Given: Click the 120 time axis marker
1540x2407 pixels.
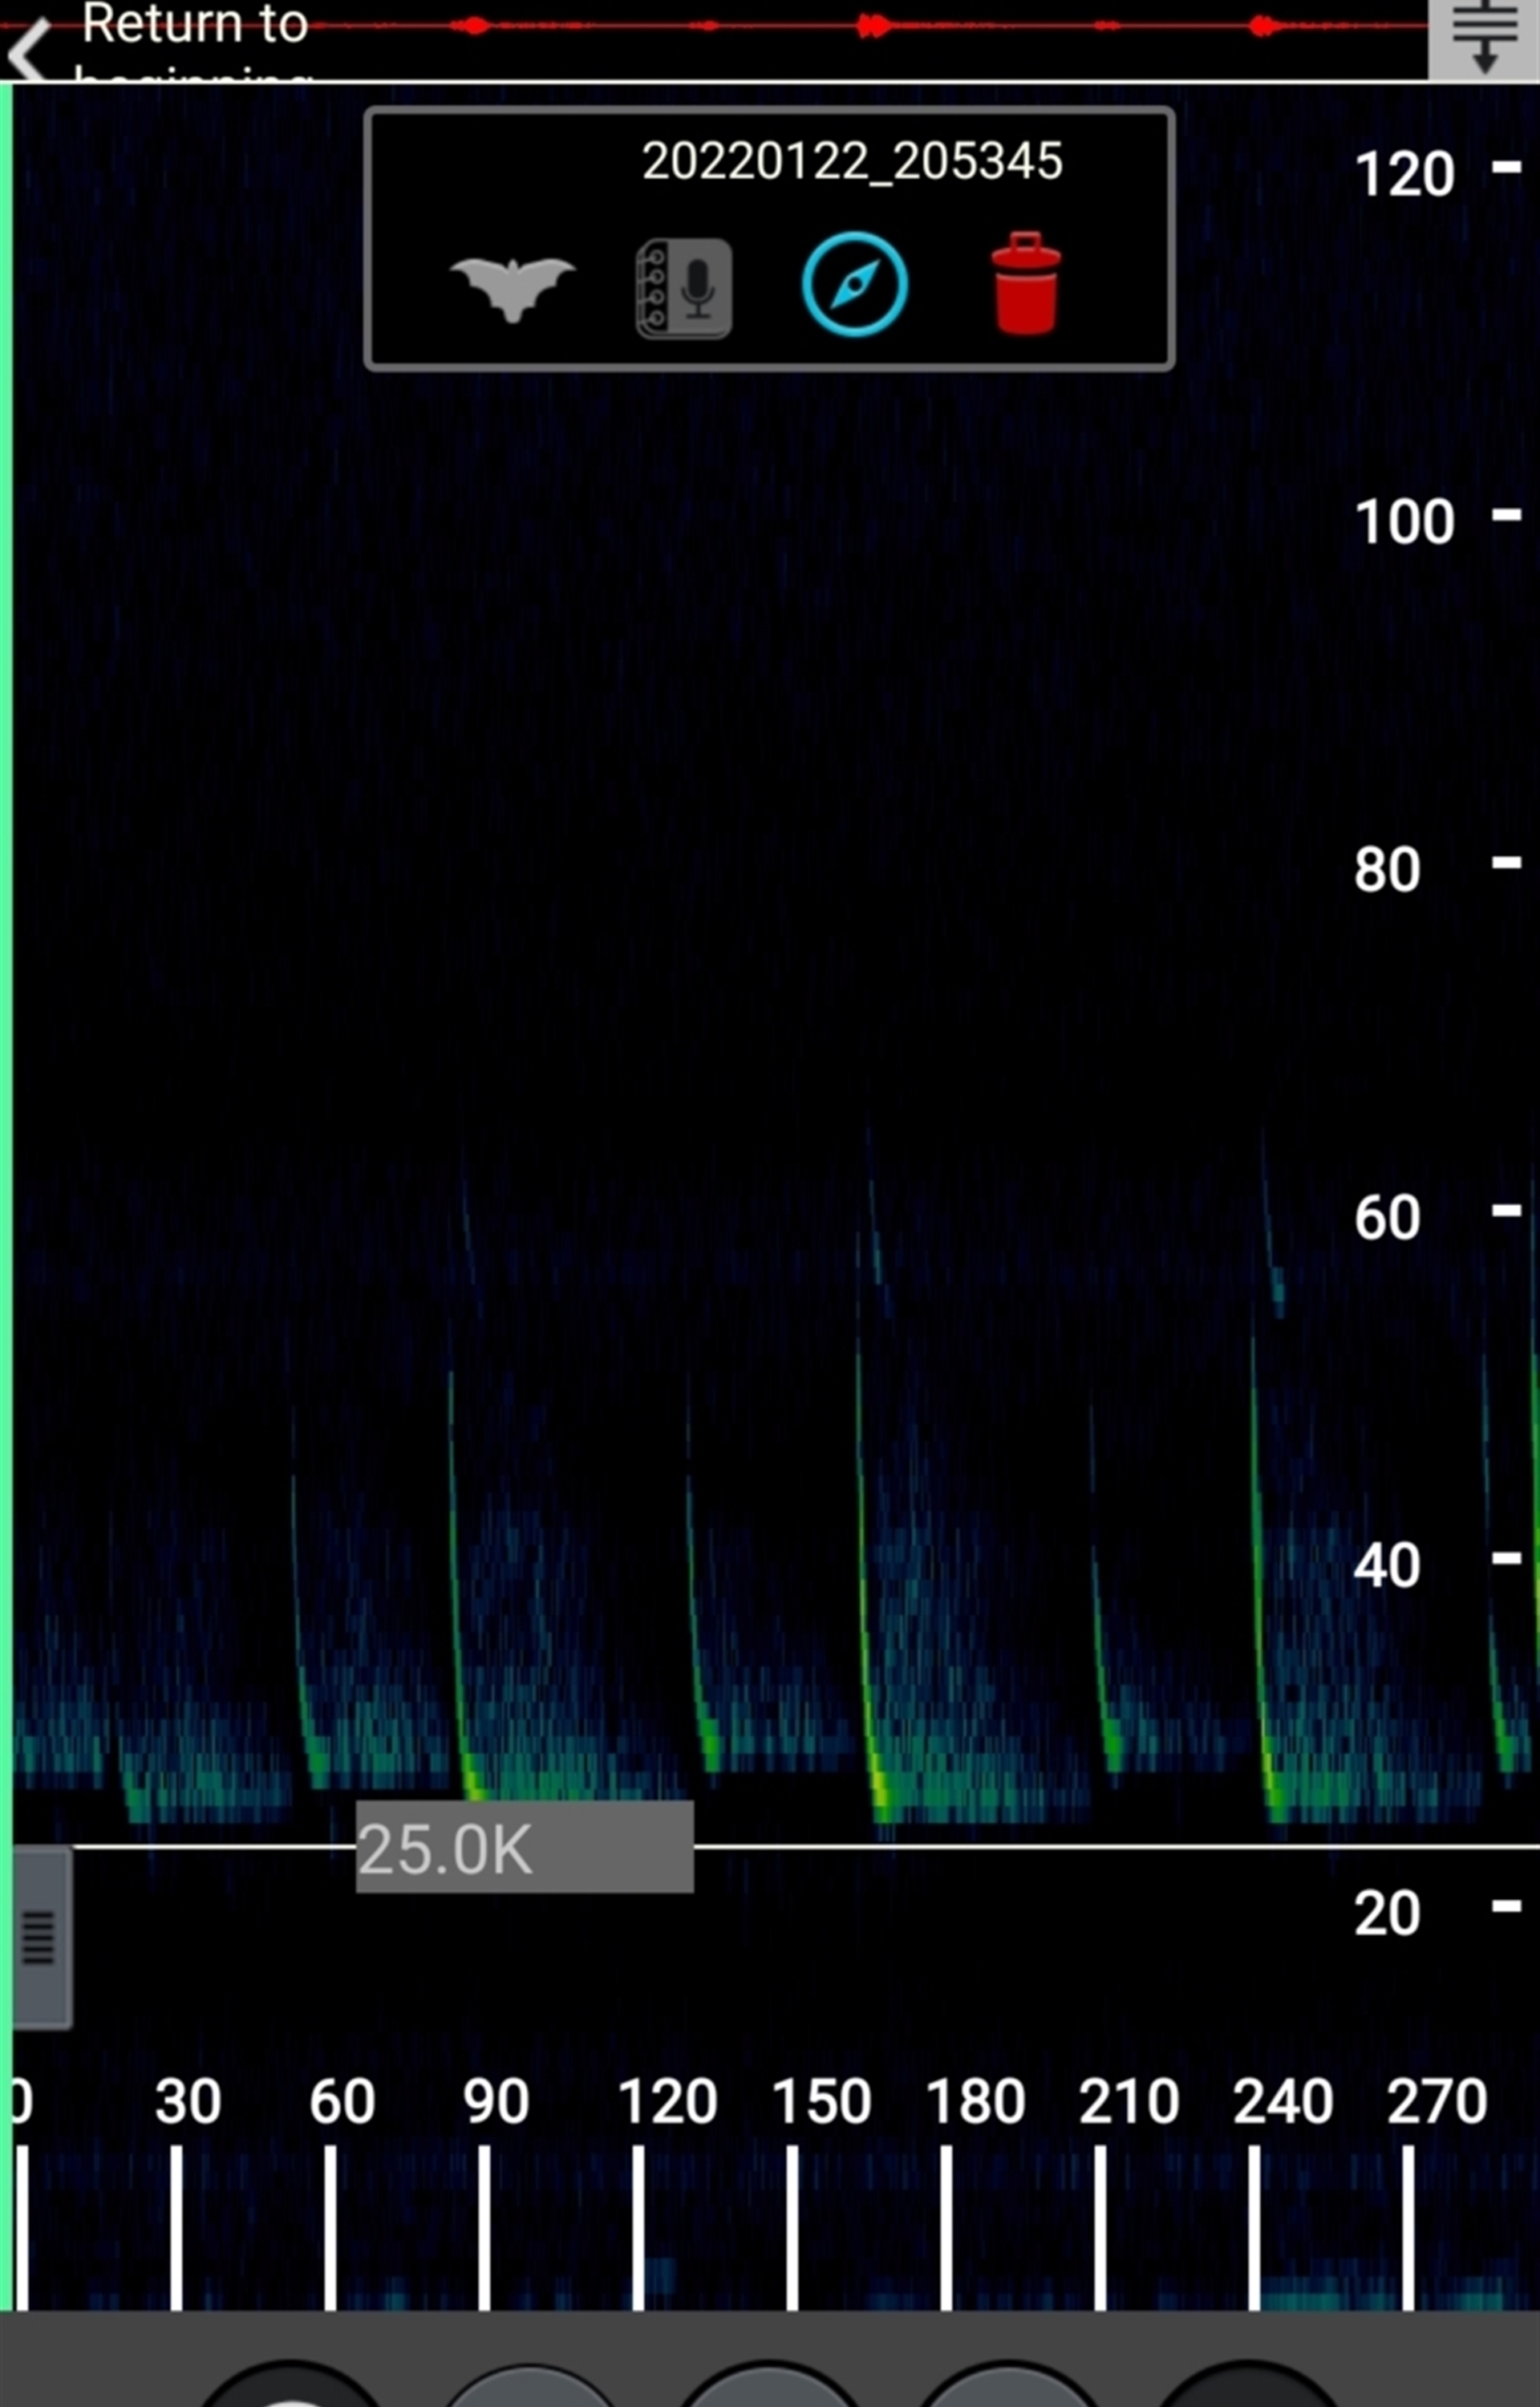Looking at the screenshot, I should coord(667,2101).
